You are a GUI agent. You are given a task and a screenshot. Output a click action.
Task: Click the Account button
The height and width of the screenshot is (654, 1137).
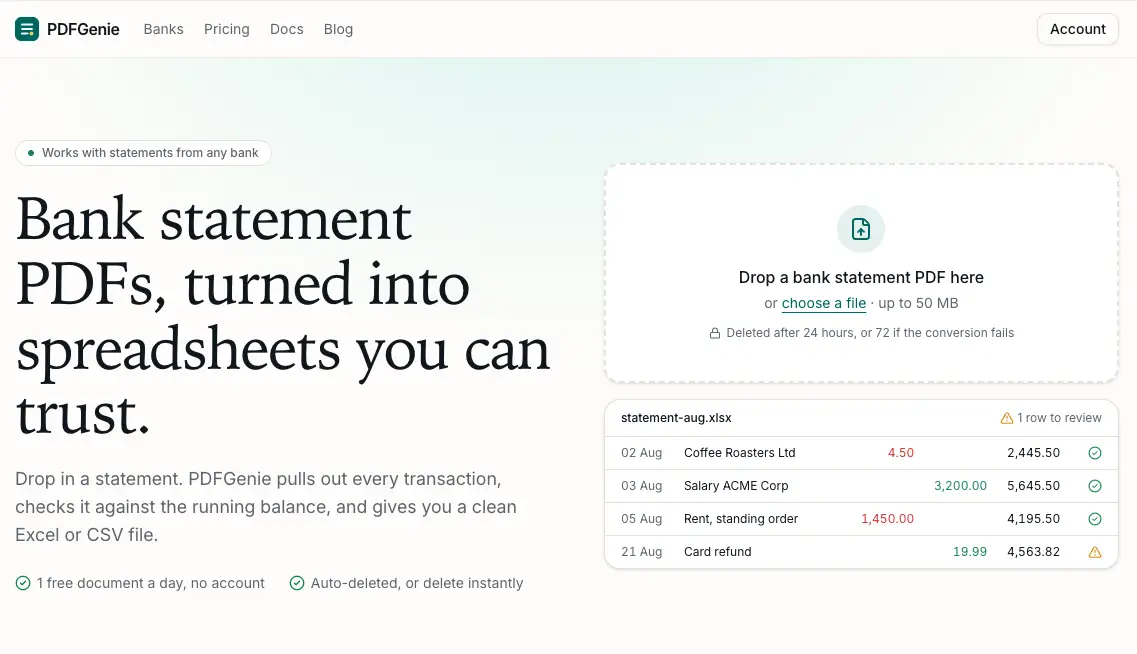(1078, 29)
